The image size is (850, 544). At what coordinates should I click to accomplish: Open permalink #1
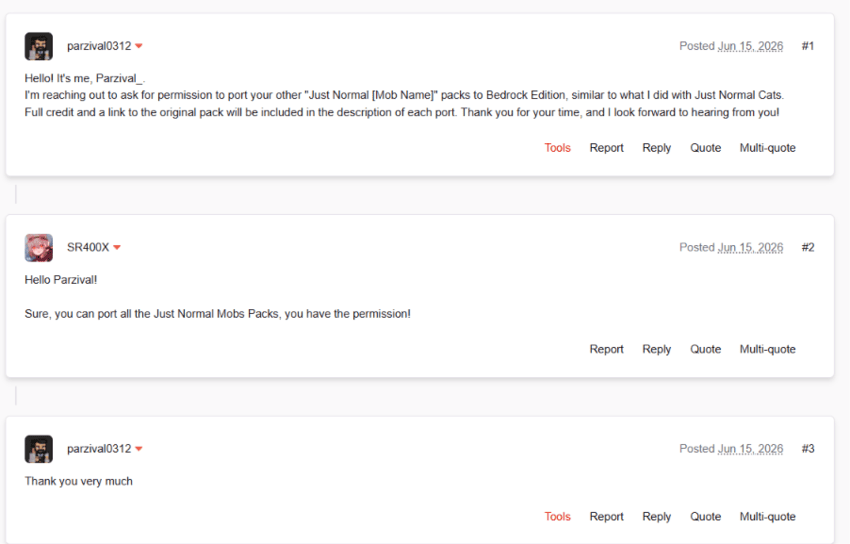pyautogui.click(x=808, y=46)
